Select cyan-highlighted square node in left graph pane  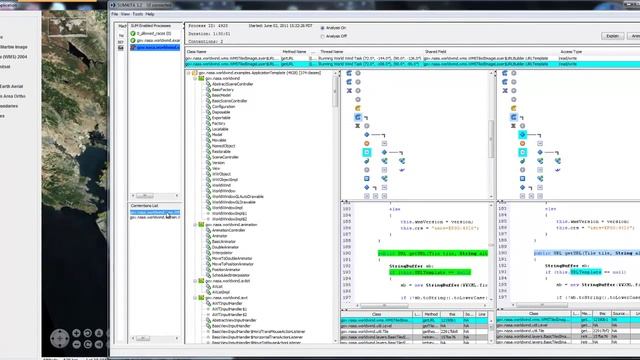click(x=367, y=152)
